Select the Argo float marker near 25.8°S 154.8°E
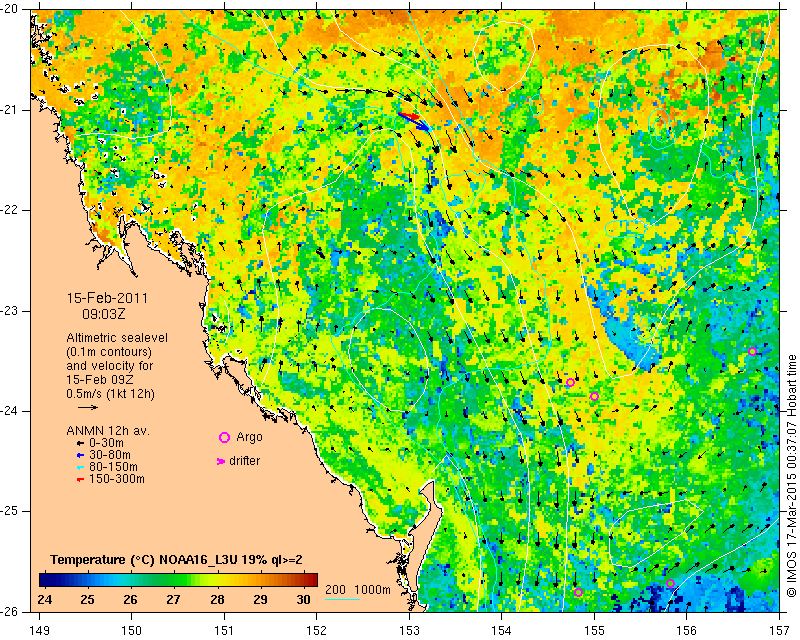Image resolution: width=800 pixels, height=640 pixels. coord(578,593)
